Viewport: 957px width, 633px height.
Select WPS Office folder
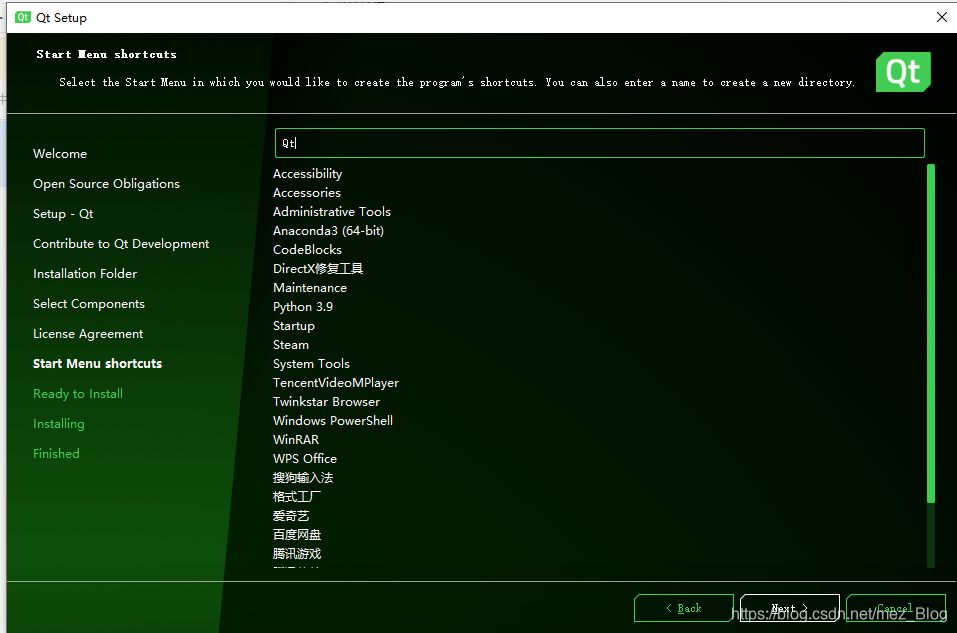point(305,458)
